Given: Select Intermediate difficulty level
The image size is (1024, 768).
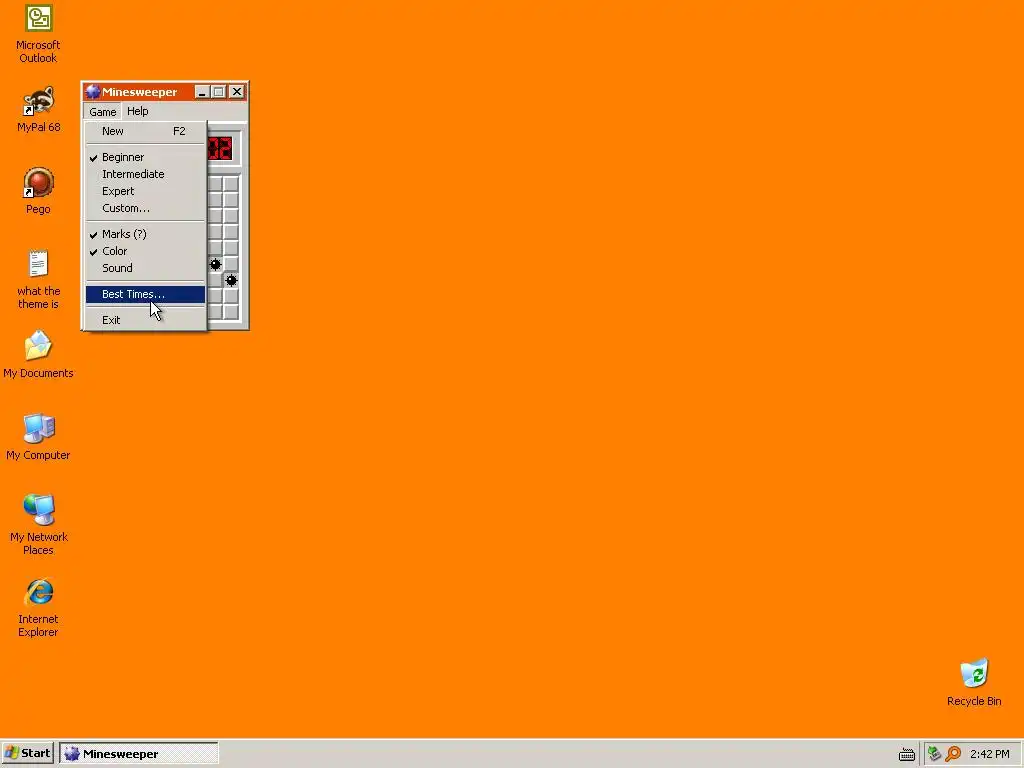Looking at the screenshot, I should coord(145,174).
